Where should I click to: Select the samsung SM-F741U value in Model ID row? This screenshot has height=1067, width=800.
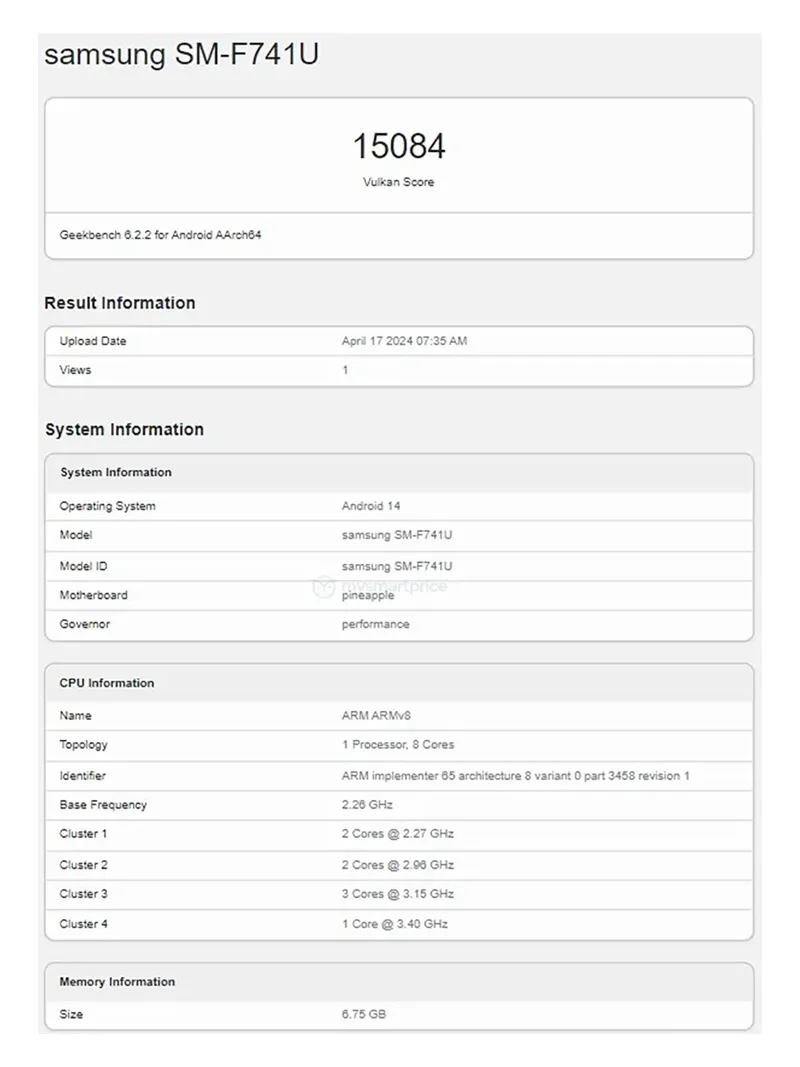point(397,566)
